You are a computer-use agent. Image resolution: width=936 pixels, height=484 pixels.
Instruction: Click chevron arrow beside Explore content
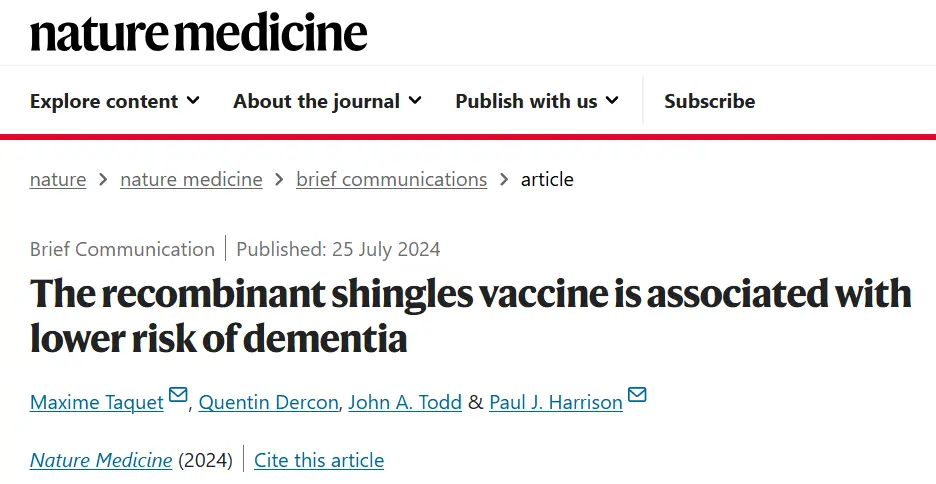coord(193,100)
